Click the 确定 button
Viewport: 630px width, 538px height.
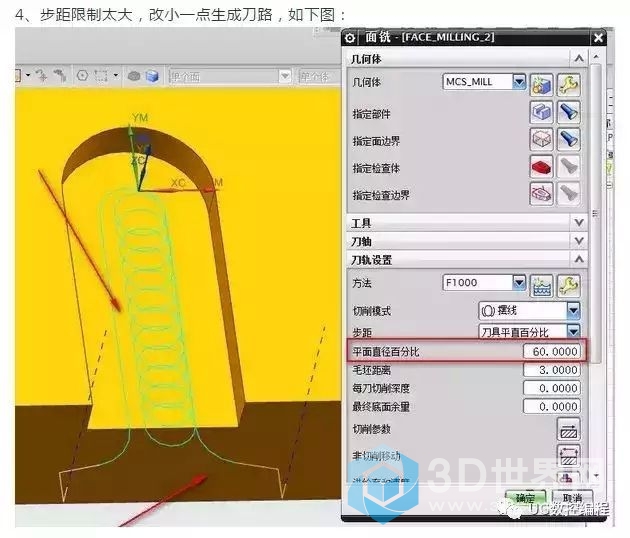pyautogui.click(x=525, y=498)
